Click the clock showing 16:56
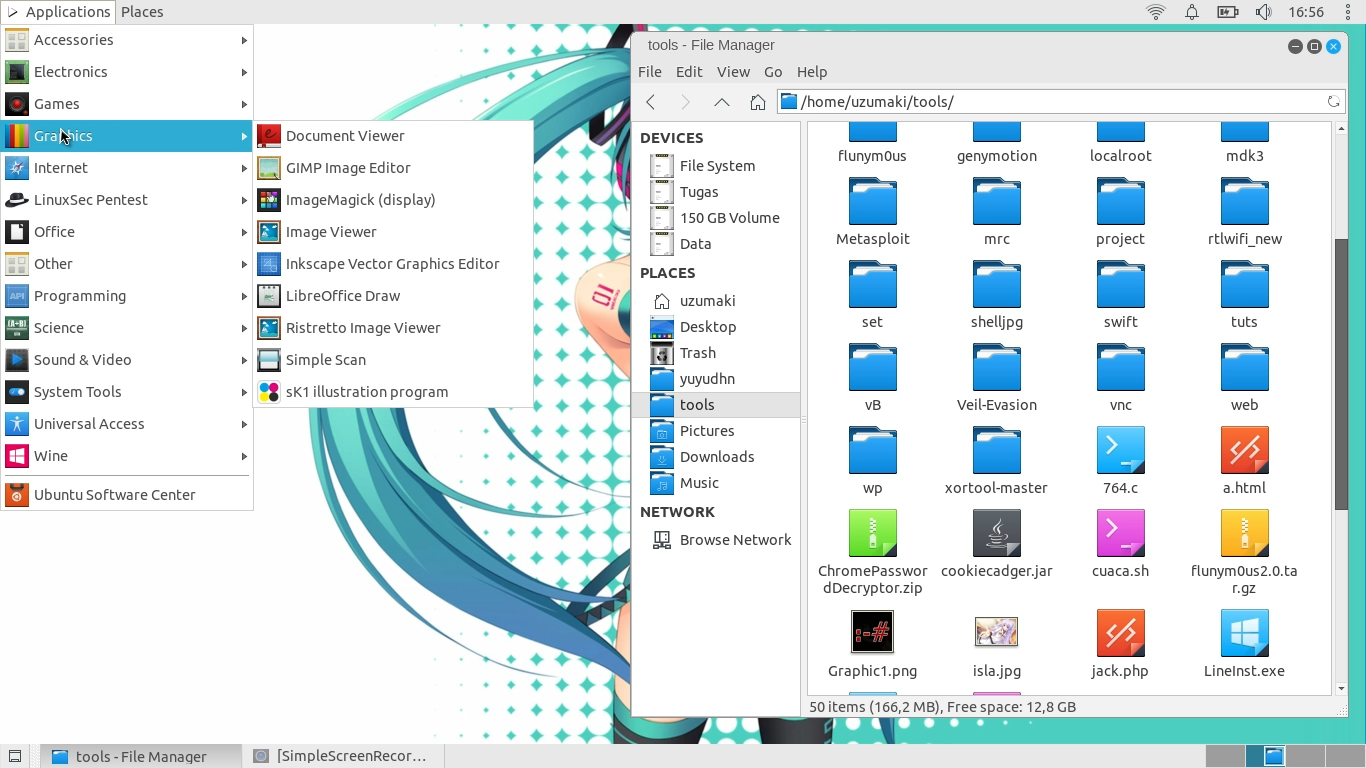The image size is (1366, 768). (1306, 12)
